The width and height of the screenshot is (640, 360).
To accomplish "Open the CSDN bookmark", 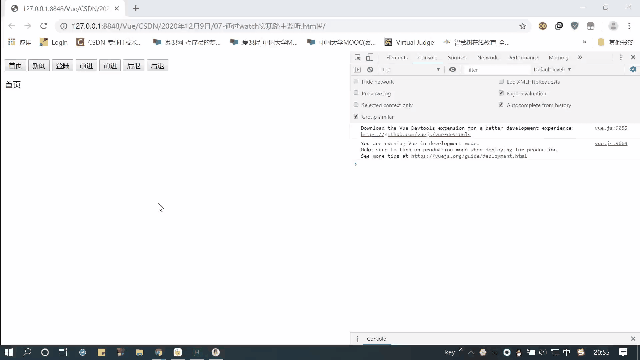I will tap(109, 42).
